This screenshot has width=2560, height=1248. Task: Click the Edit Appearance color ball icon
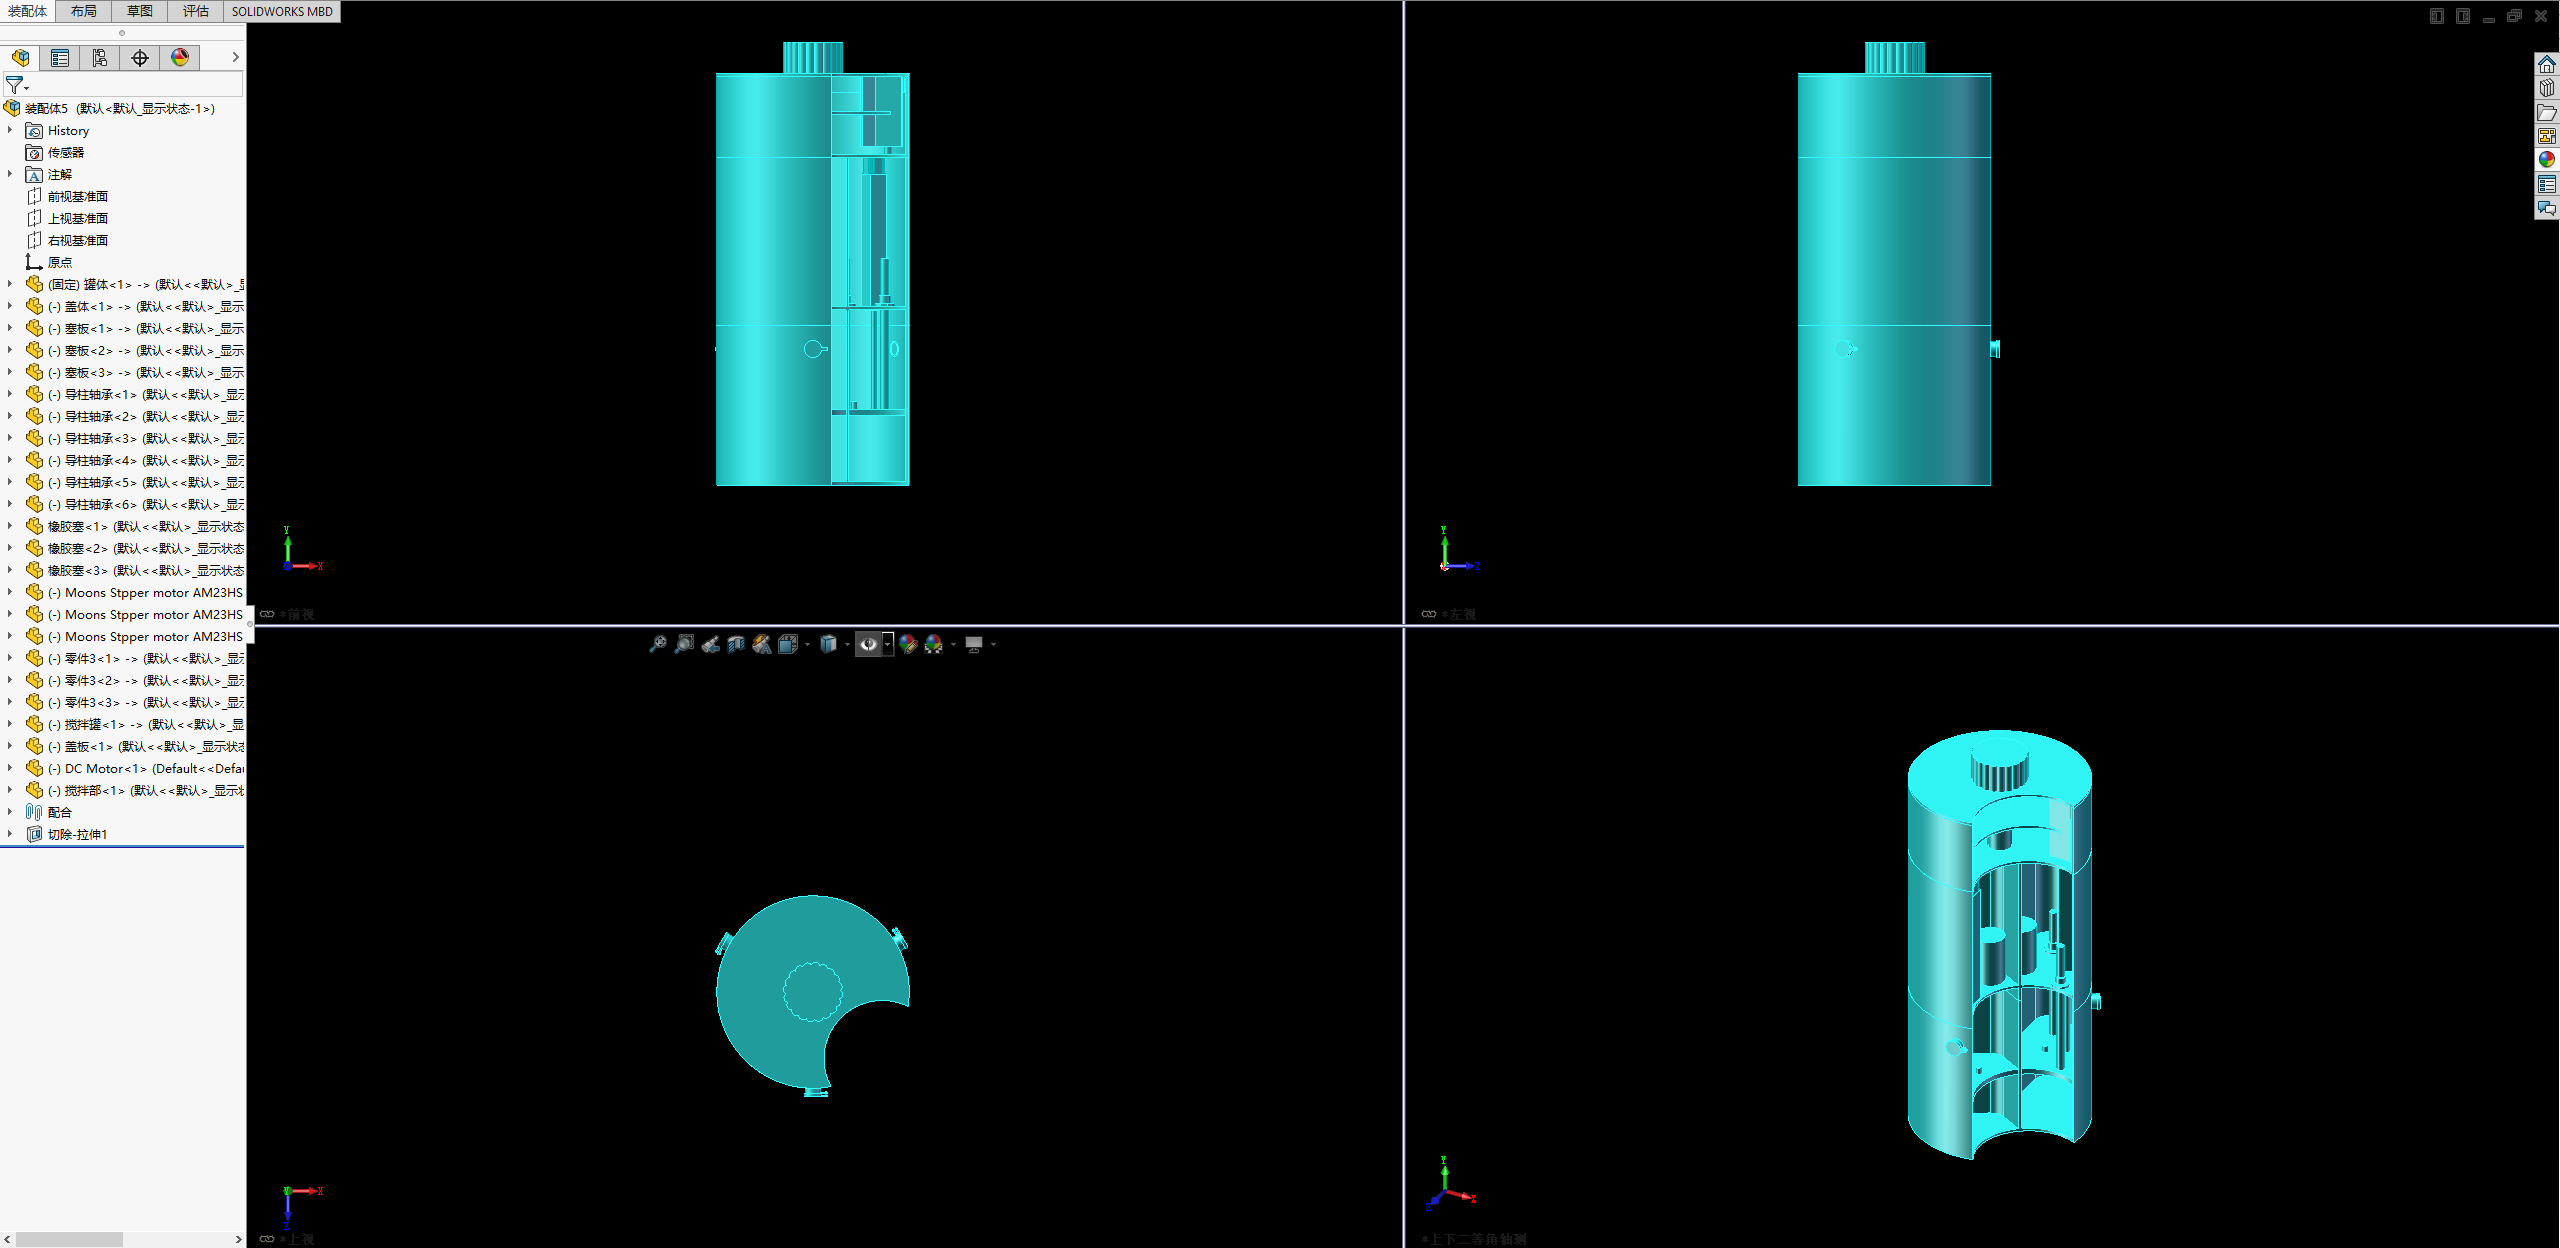[x=908, y=644]
